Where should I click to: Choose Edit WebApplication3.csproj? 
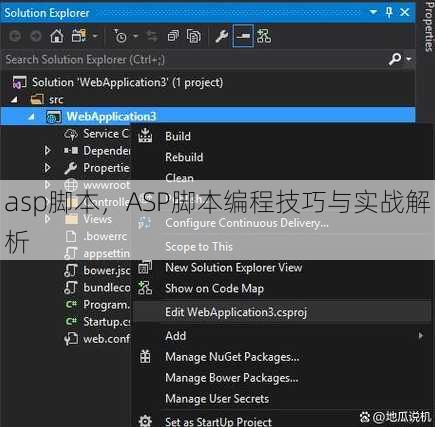pos(236,312)
